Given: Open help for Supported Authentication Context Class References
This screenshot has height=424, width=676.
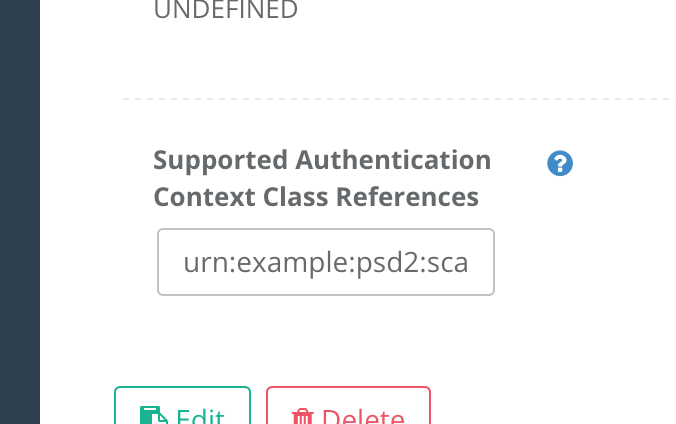Looking at the screenshot, I should tap(560, 163).
